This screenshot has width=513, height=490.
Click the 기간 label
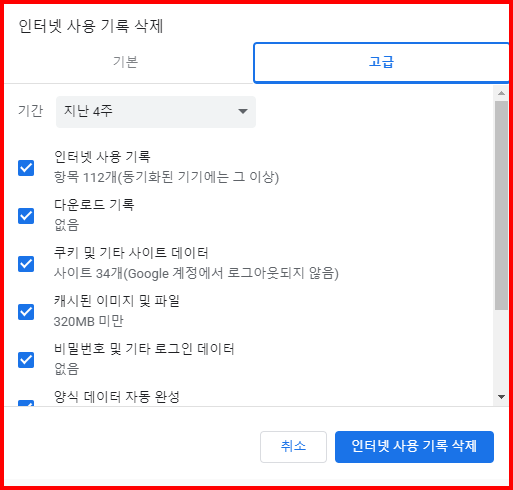click(x=30, y=111)
